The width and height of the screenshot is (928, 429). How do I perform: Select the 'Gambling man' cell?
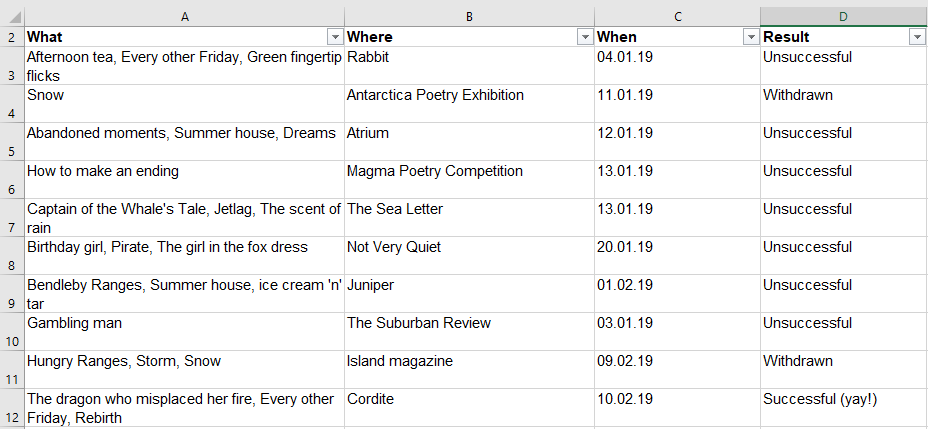click(74, 323)
